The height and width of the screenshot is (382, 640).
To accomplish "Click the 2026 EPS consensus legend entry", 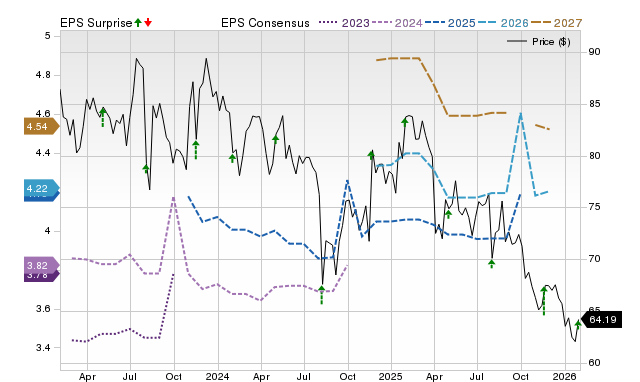I will (x=503, y=23).
